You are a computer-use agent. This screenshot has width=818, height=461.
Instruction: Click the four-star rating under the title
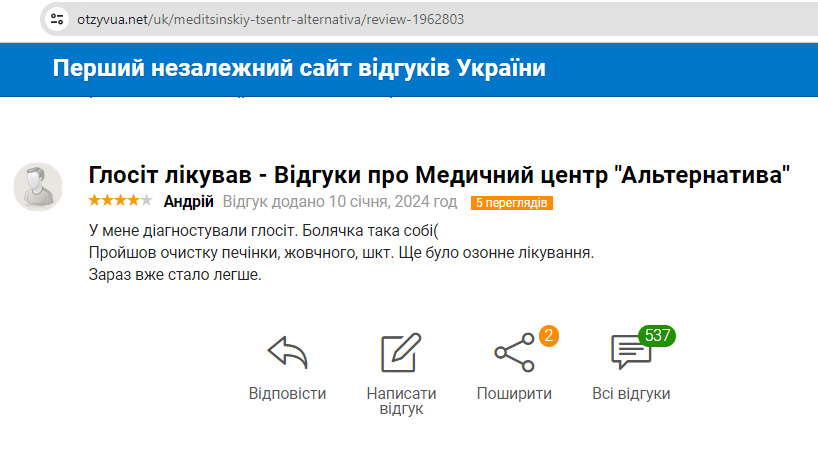click(114, 201)
